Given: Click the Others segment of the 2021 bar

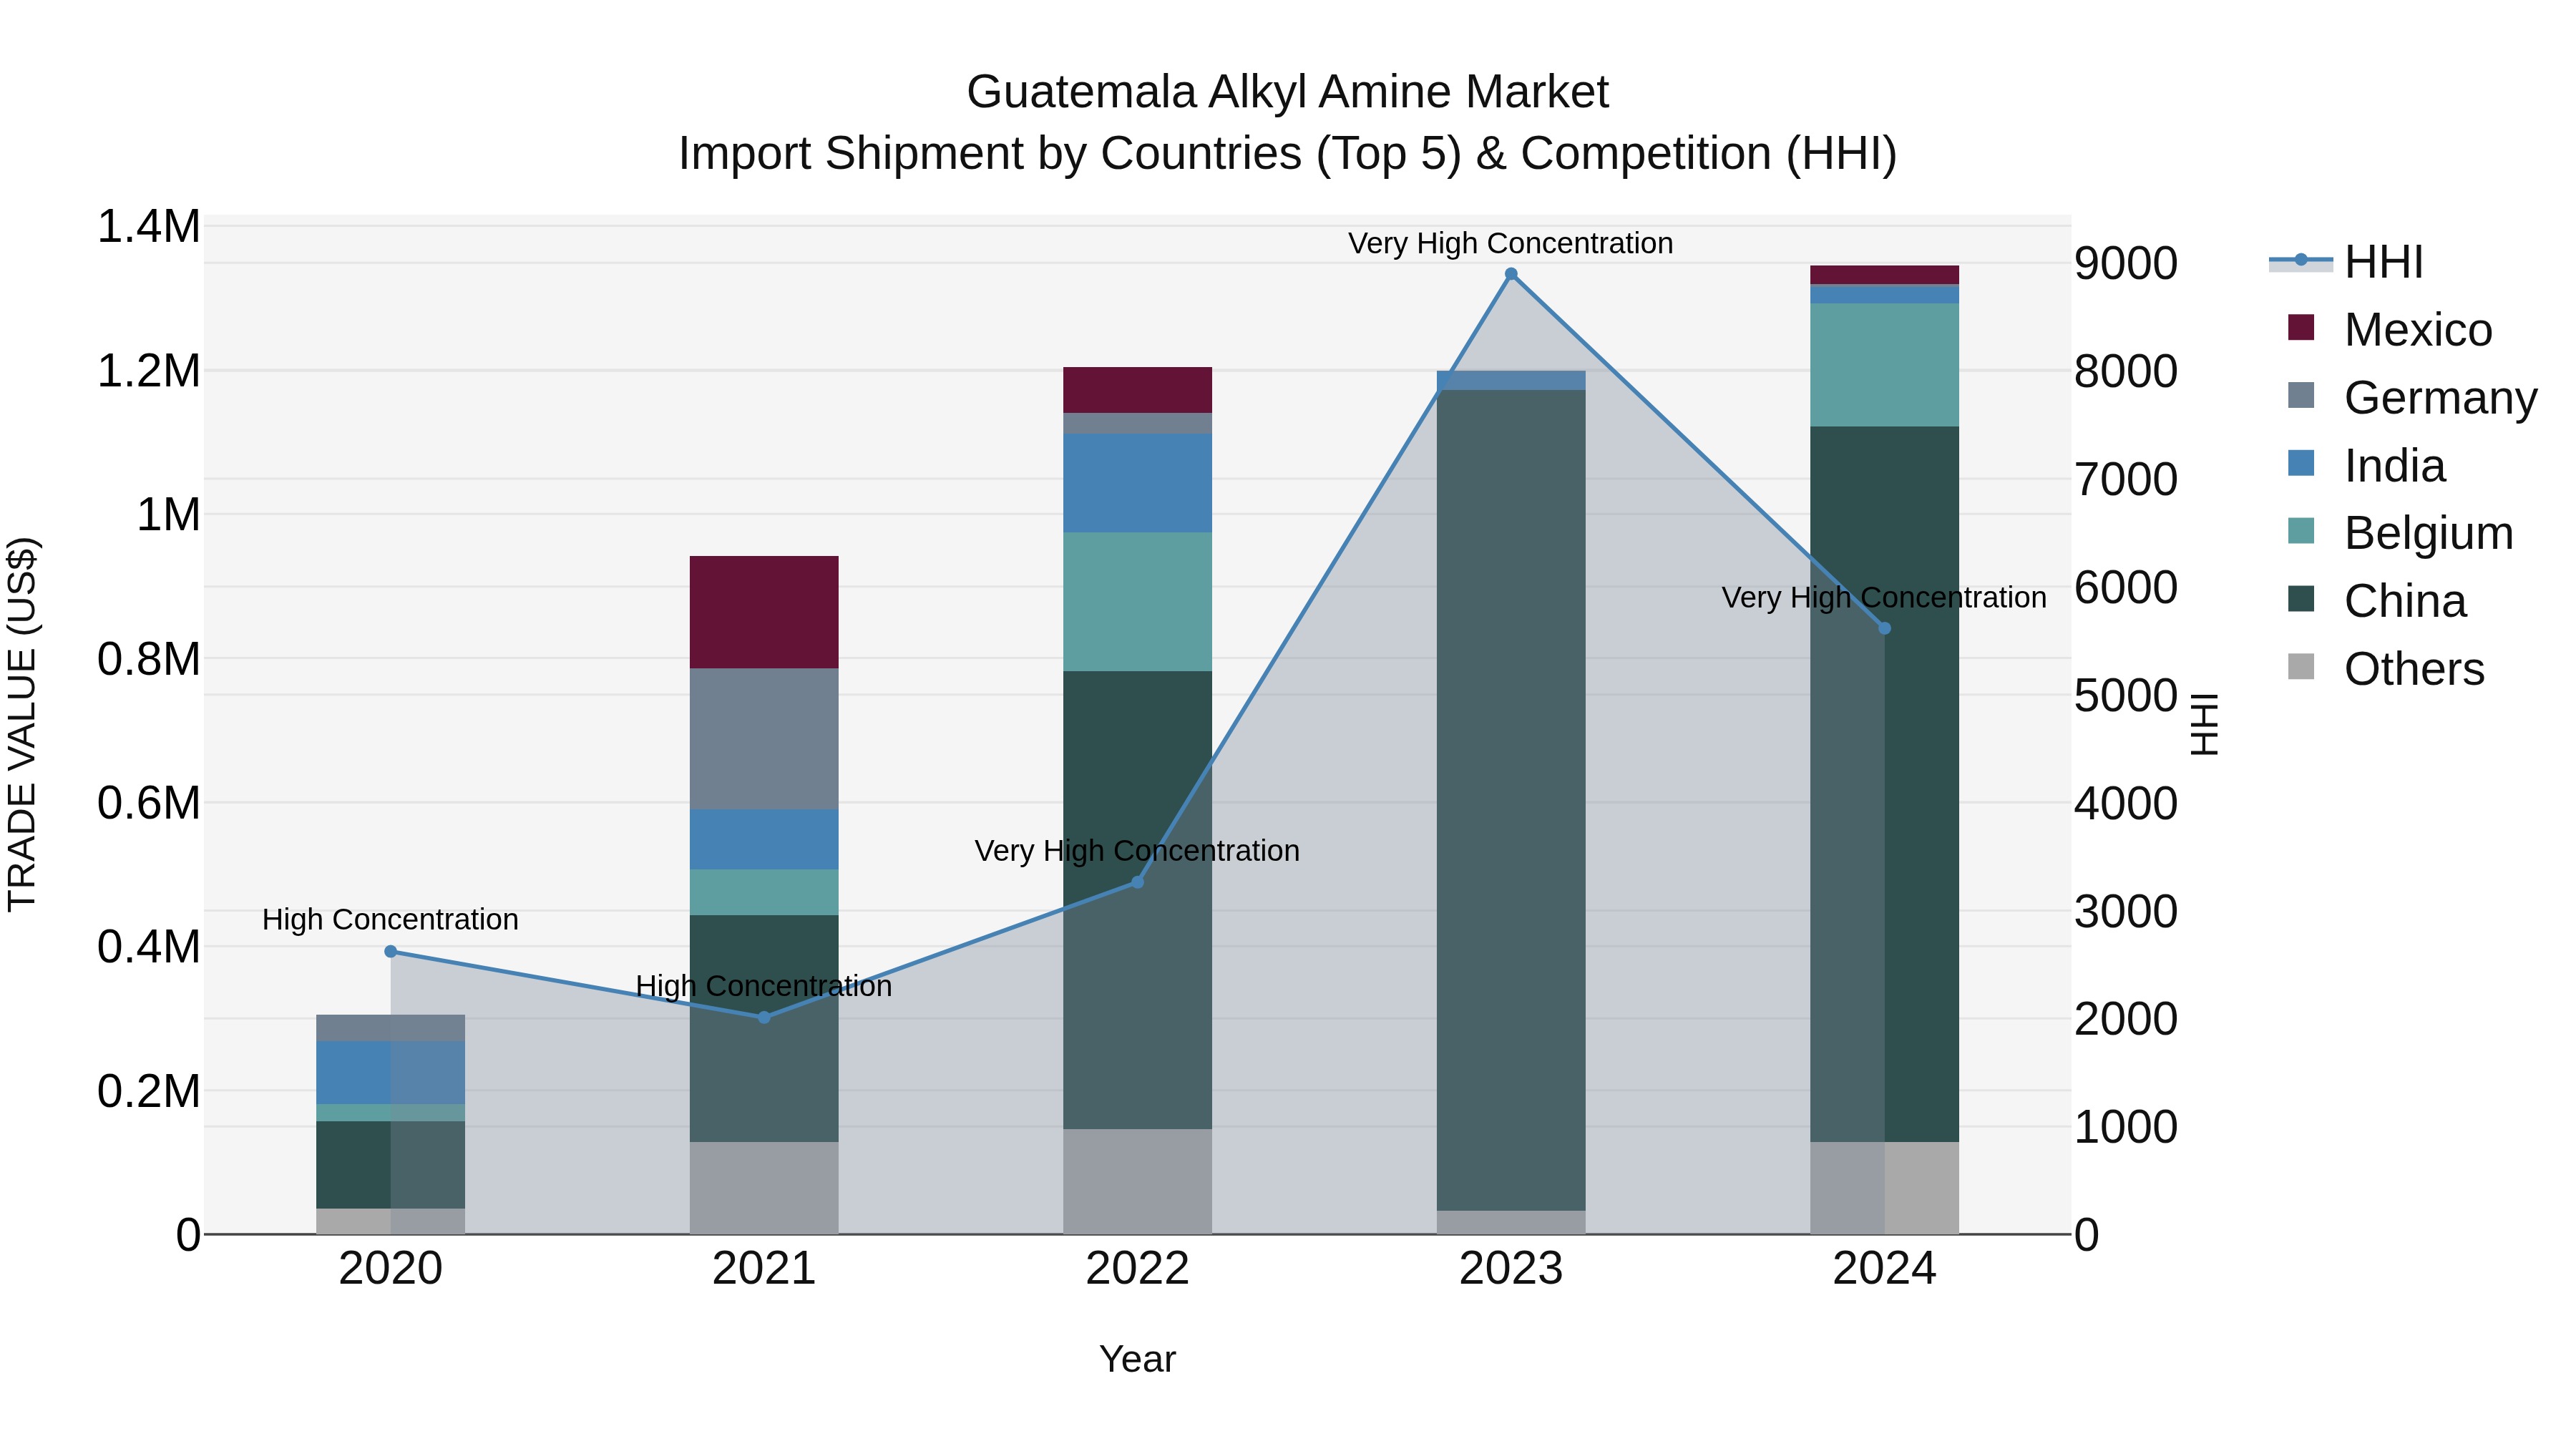Looking at the screenshot, I should click(764, 1188).
